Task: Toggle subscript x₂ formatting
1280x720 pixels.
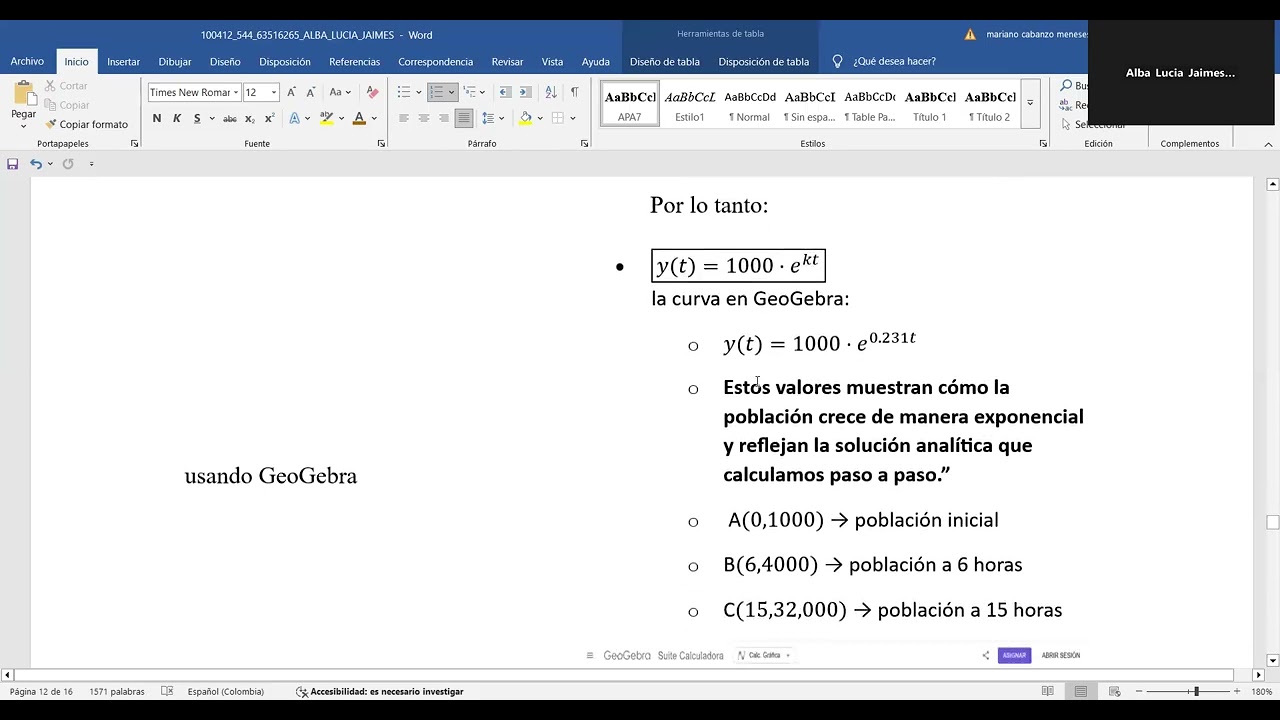Action: pos(250,118)
